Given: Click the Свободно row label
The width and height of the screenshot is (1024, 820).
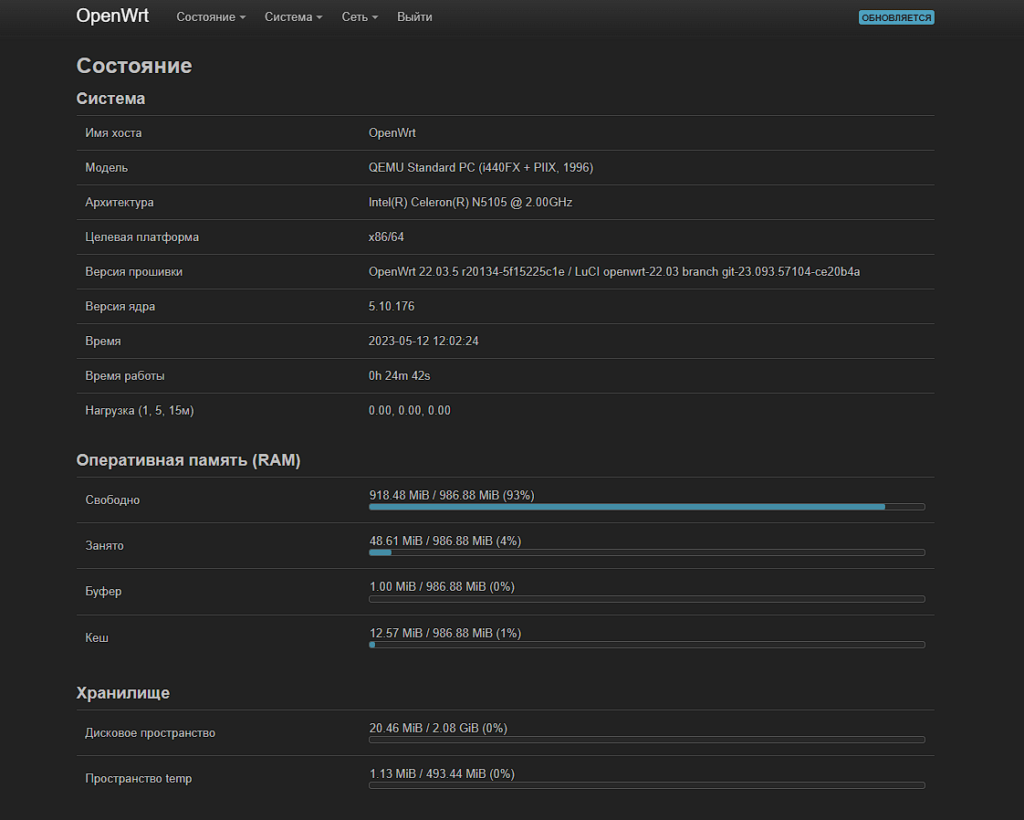Looking at the screenshot, I should 112,499.
